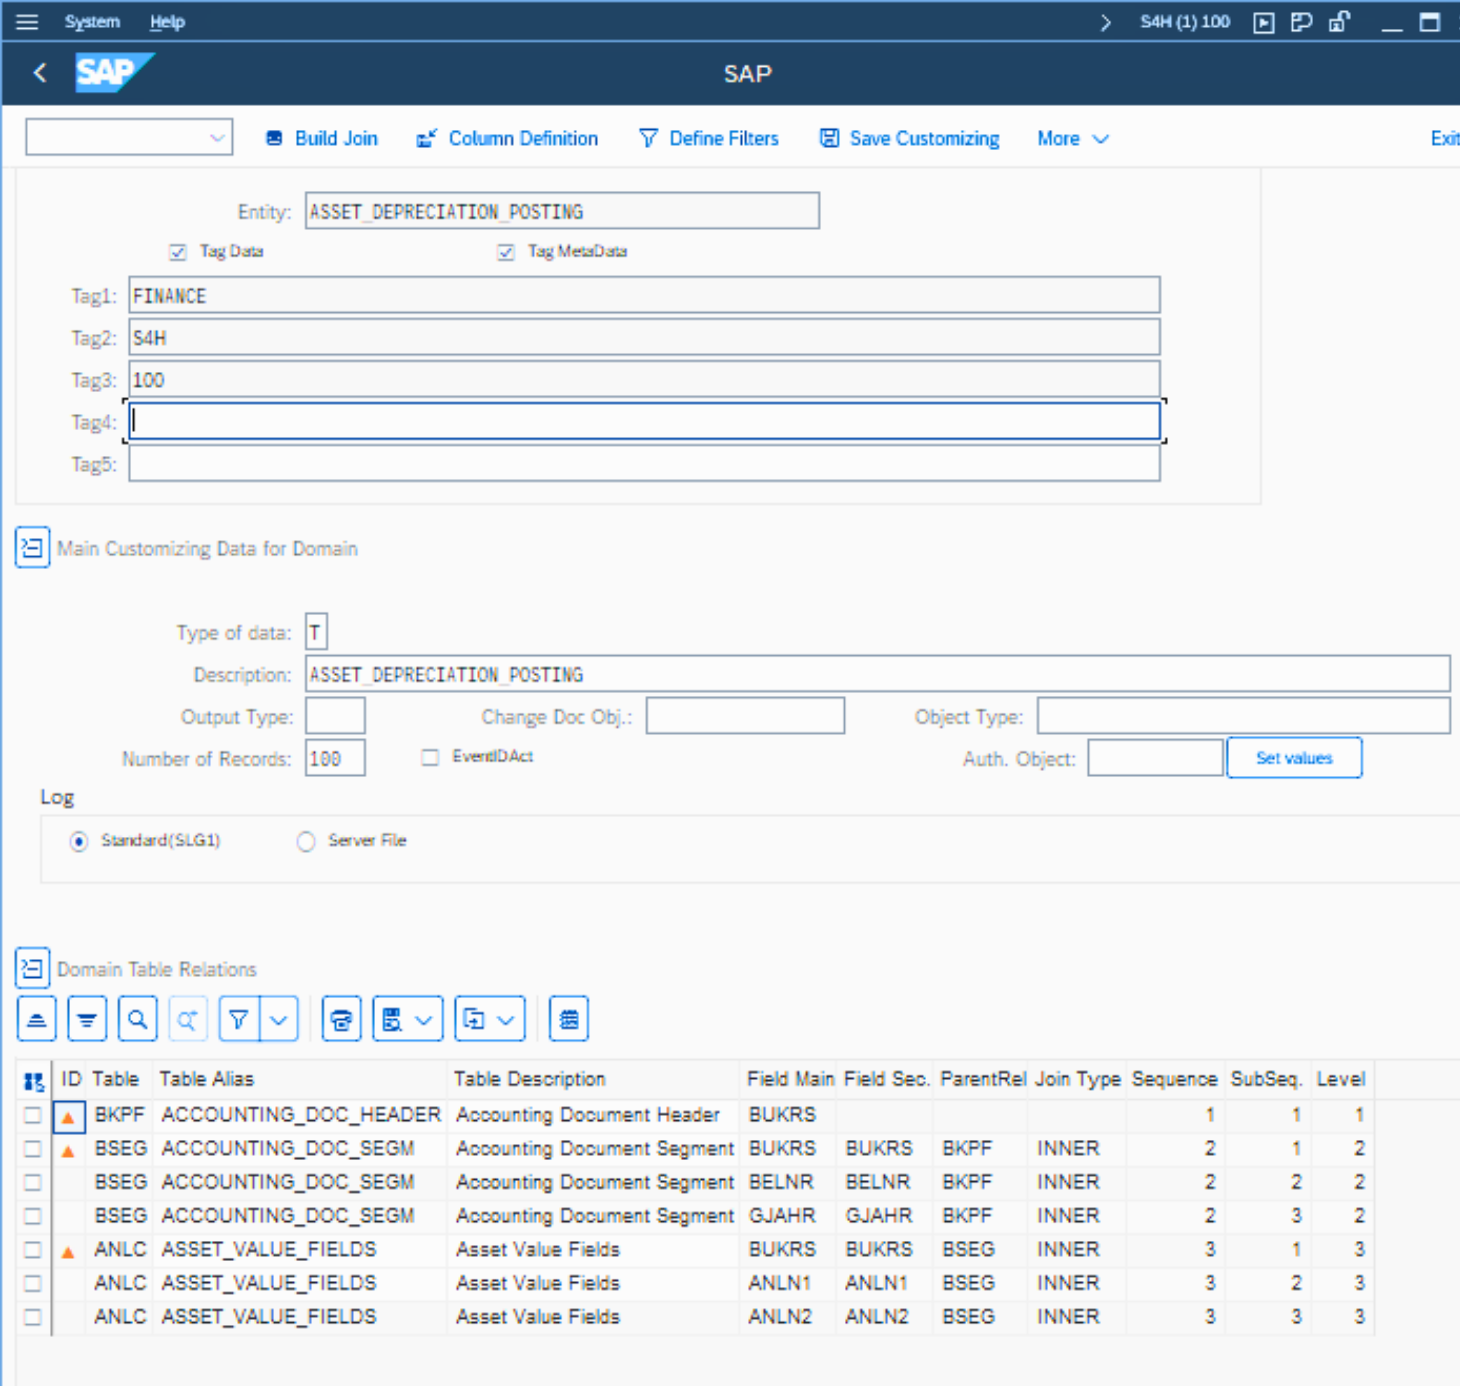
Task: Enable the EventIDAct checkbox
Action: tap(430, 757)
